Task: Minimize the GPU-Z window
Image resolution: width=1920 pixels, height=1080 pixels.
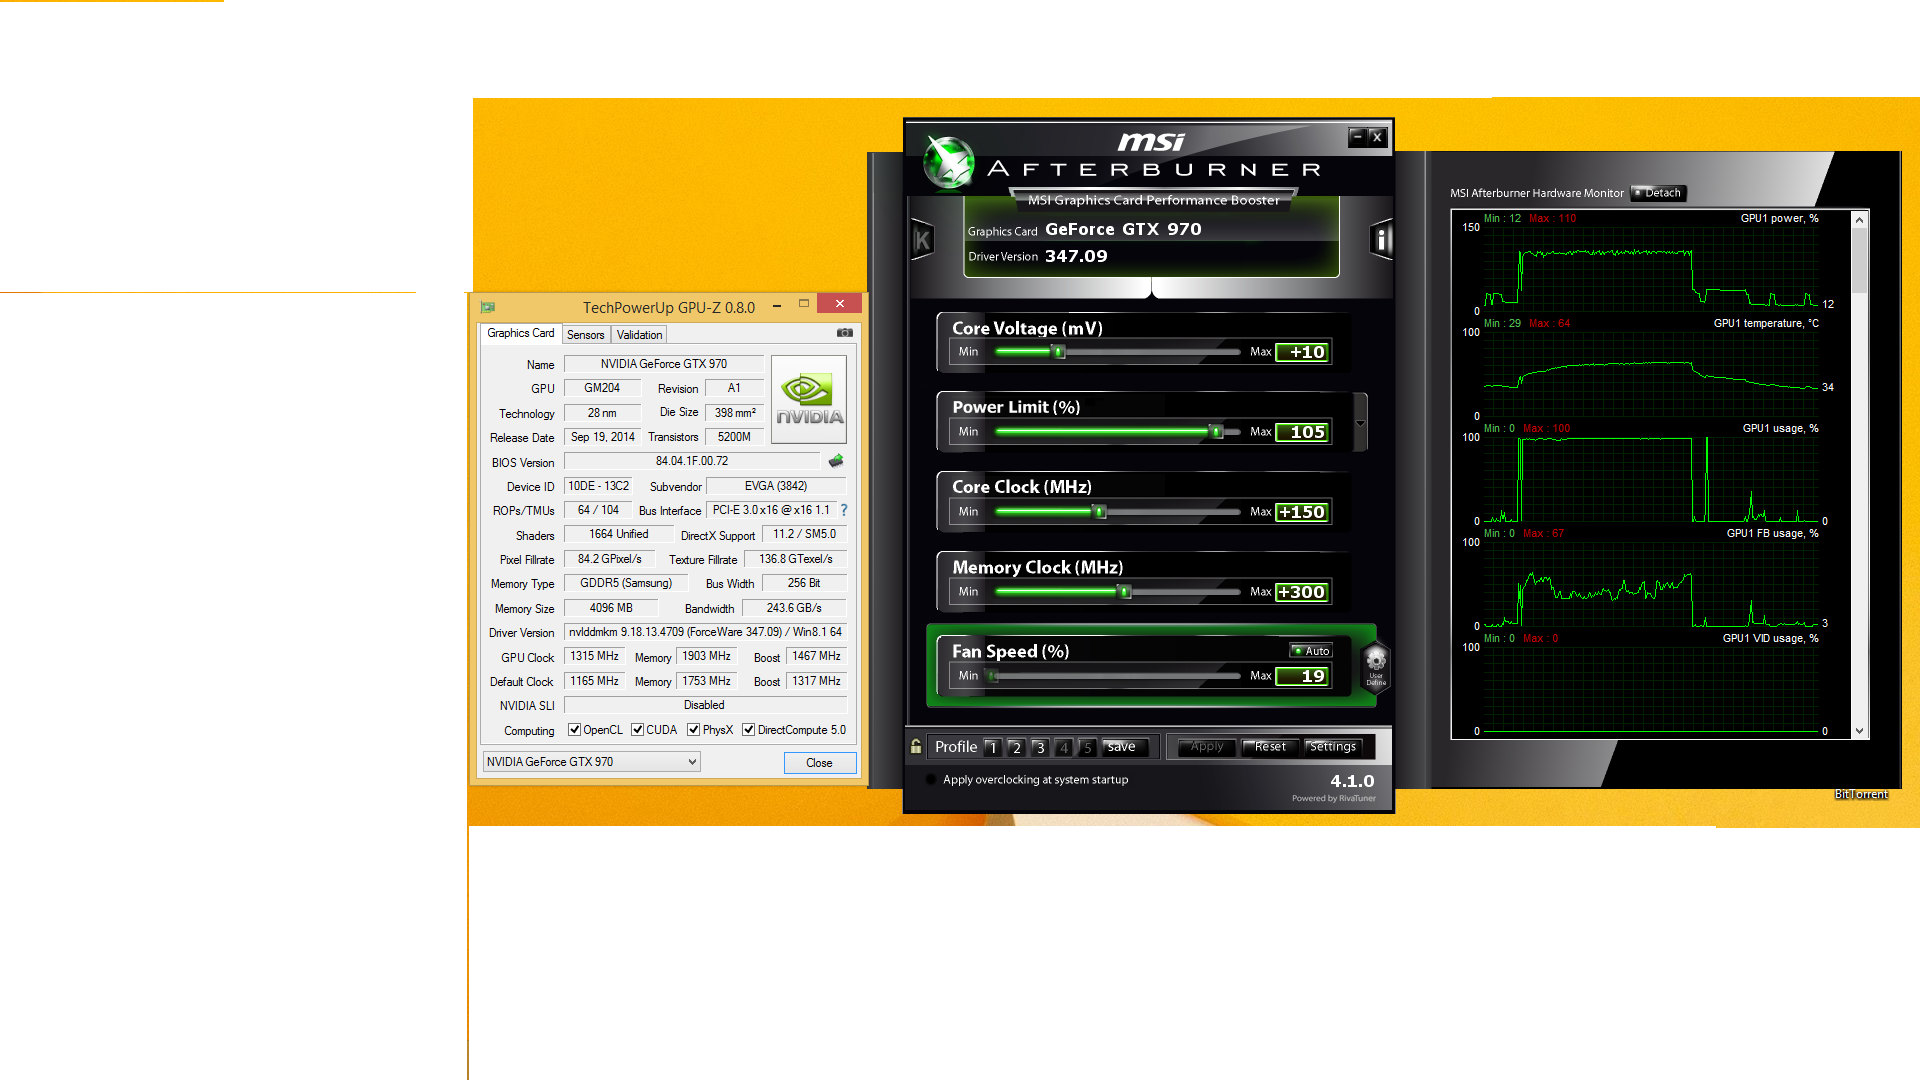Action: pos(776,306)
